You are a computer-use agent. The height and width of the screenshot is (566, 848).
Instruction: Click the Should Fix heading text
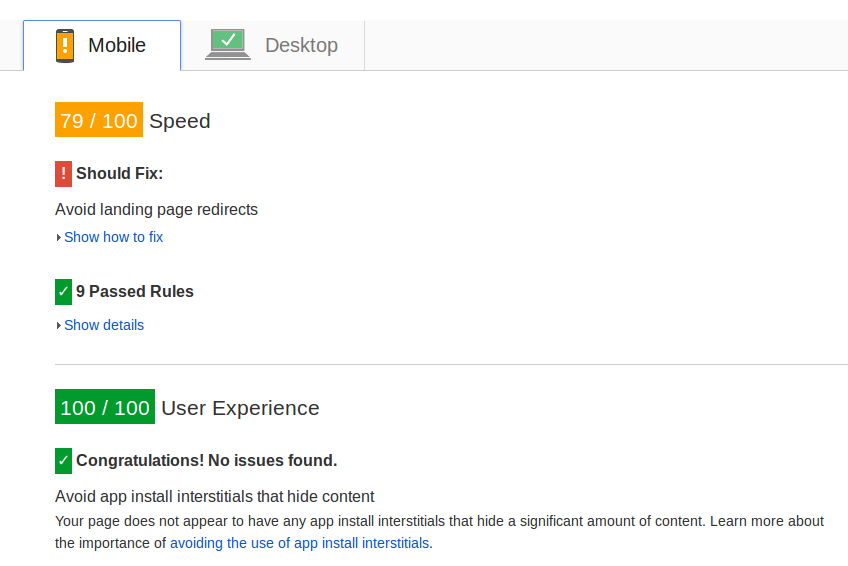point(120,174)
